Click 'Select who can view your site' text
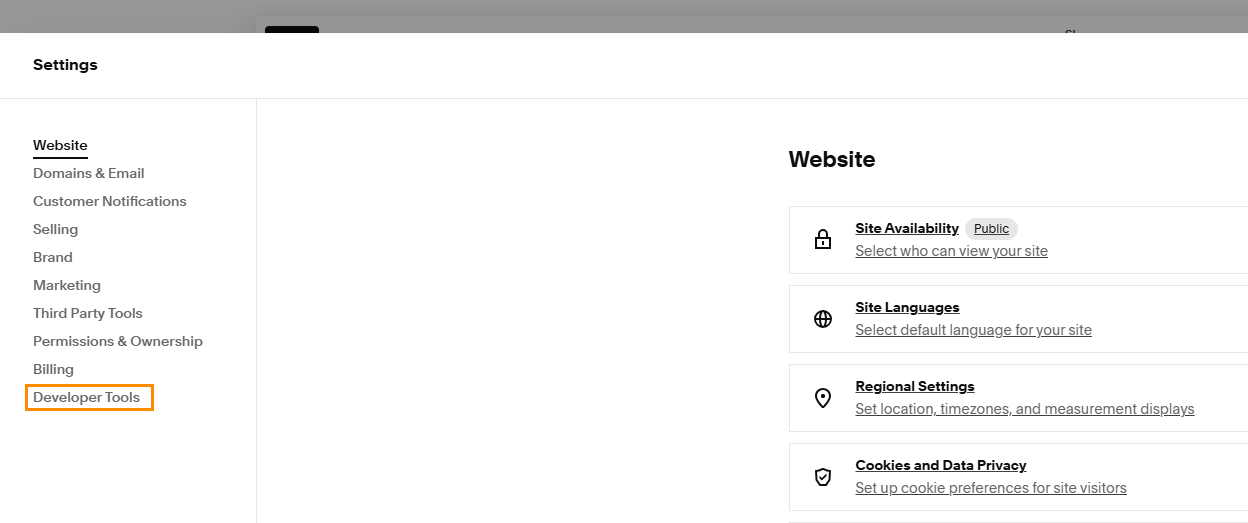The image size is (1248, 523). click(951, 251)
